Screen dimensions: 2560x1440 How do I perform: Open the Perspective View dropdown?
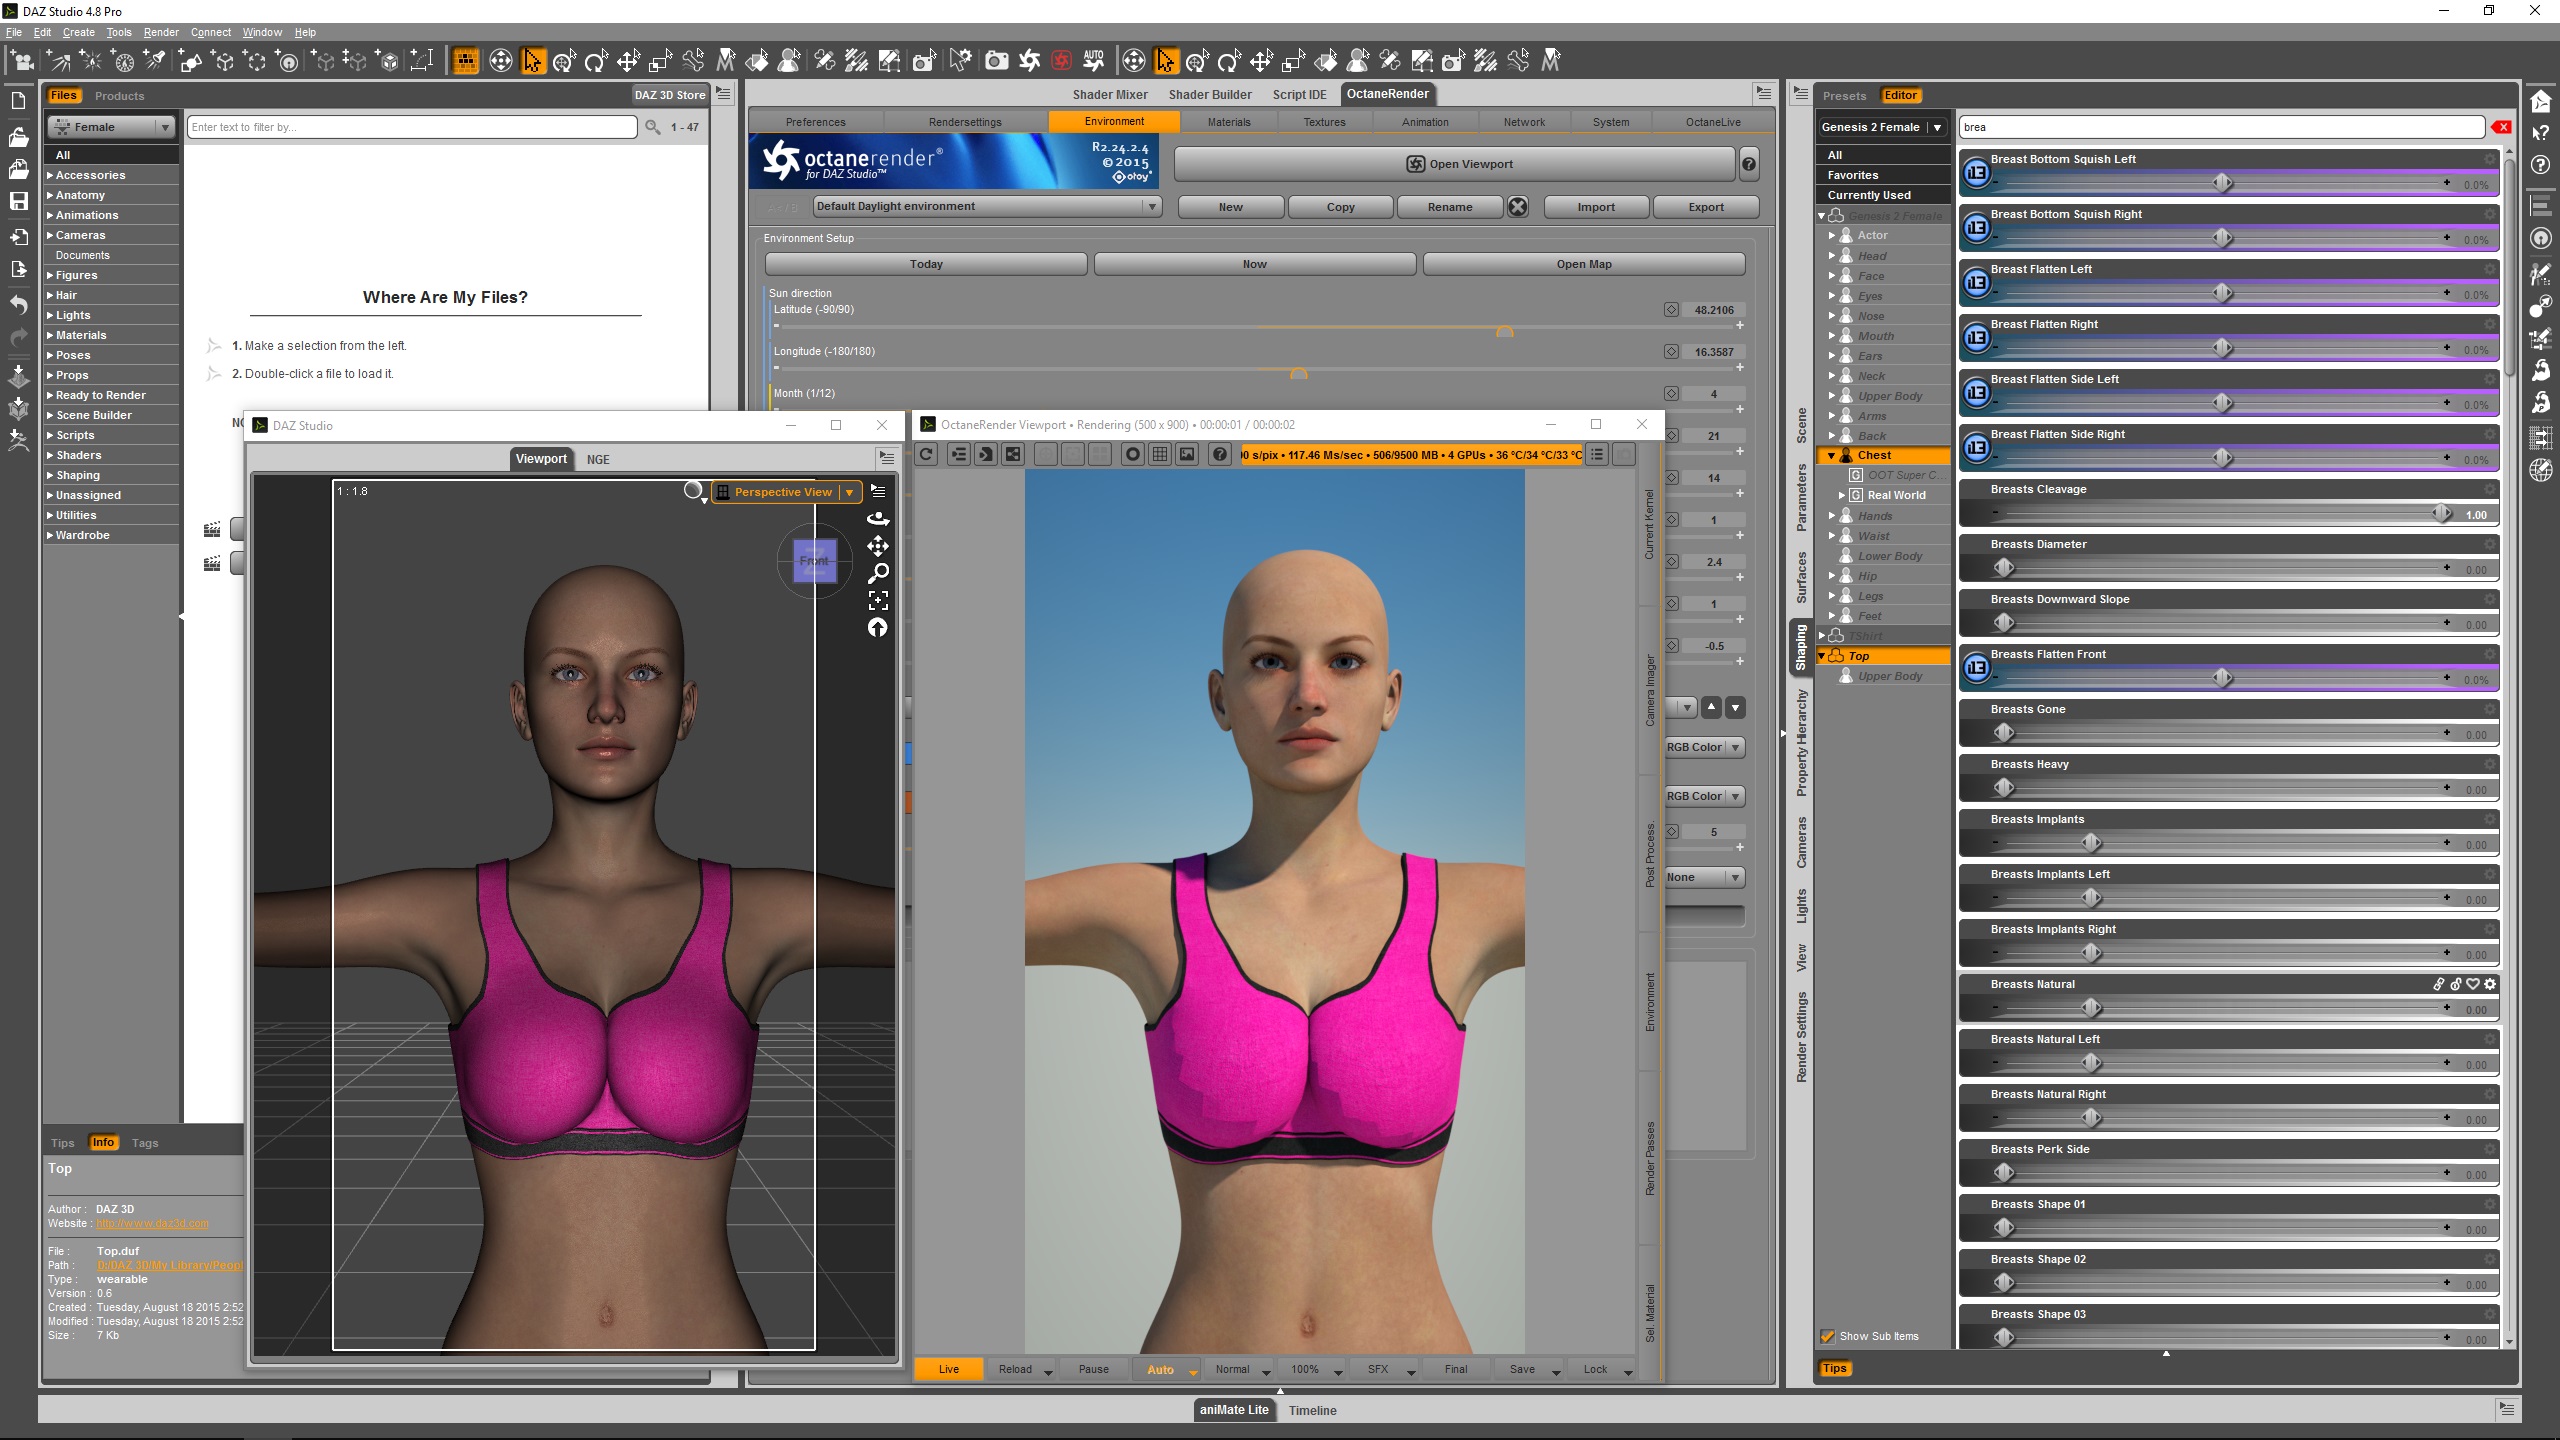[x=849, y=492]
